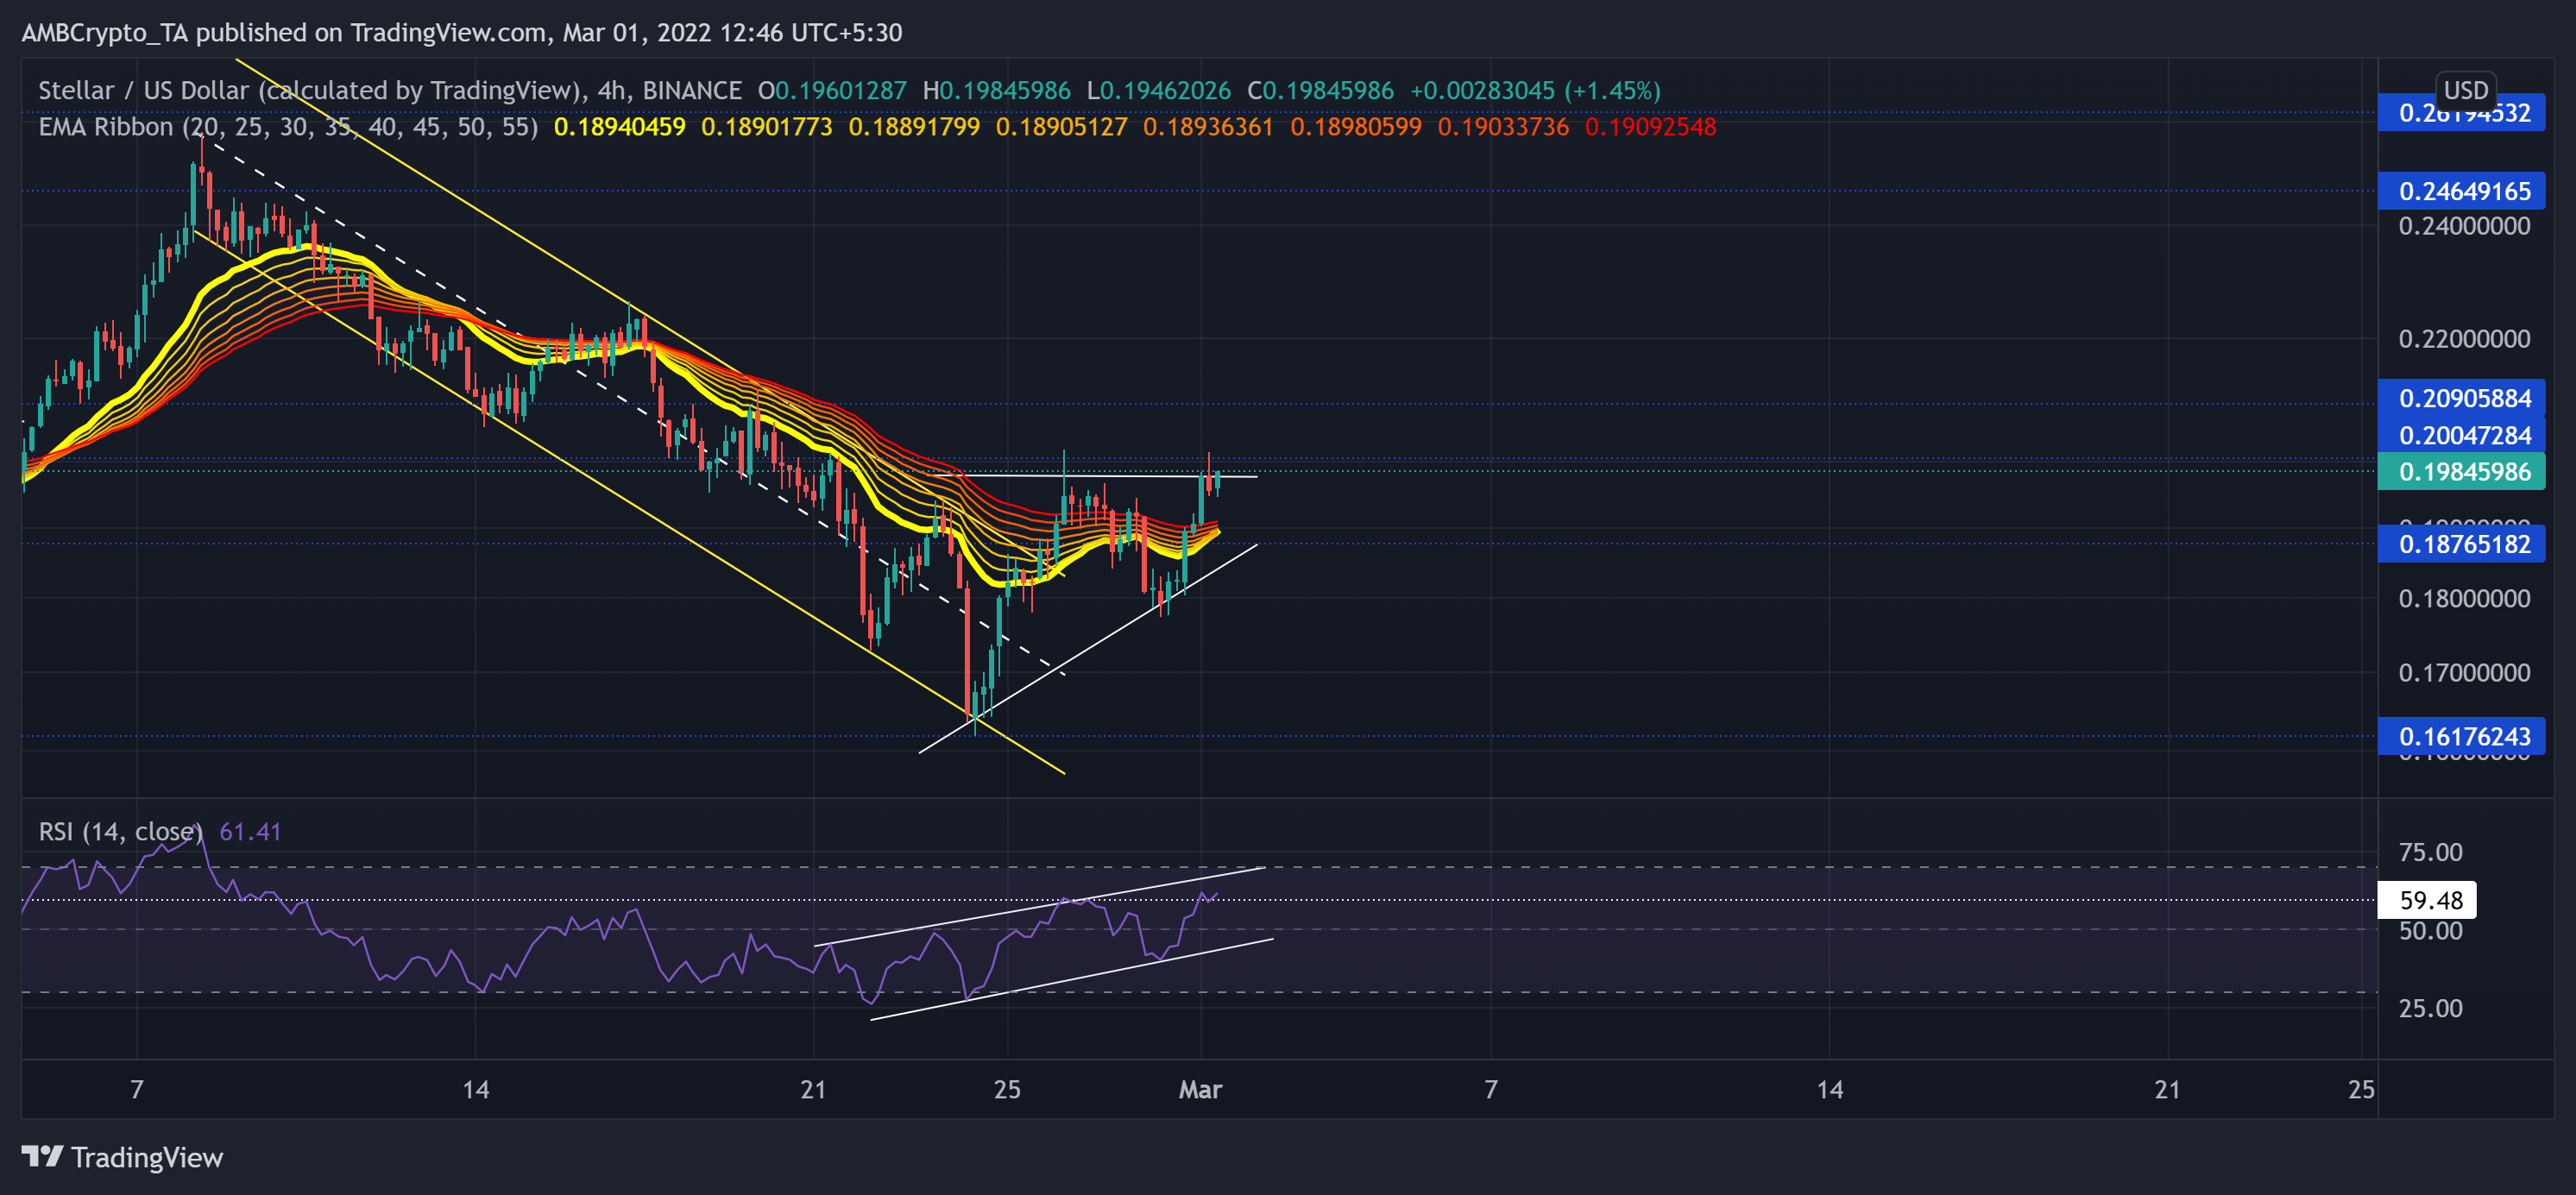Click the 0.20905884 price level label

click(x=2461, y=398)
